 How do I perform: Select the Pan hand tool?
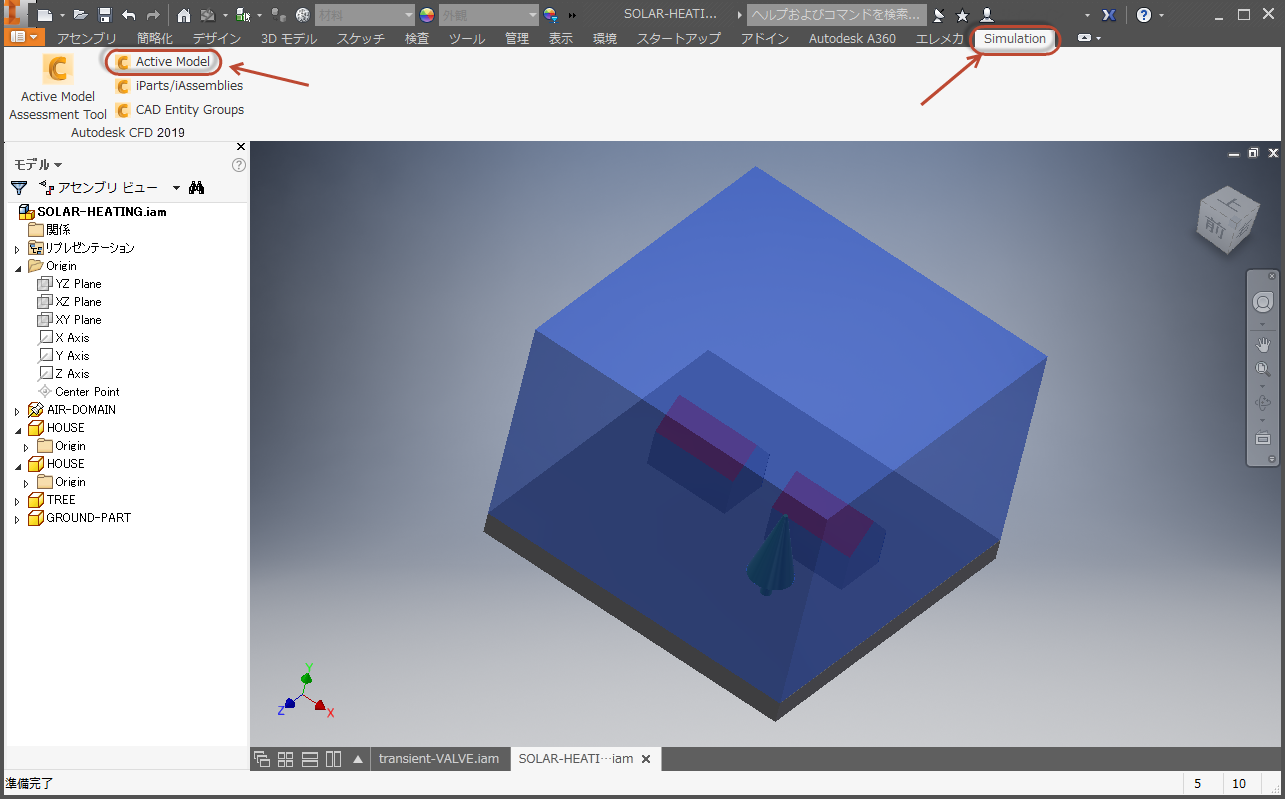point(1263,345)
